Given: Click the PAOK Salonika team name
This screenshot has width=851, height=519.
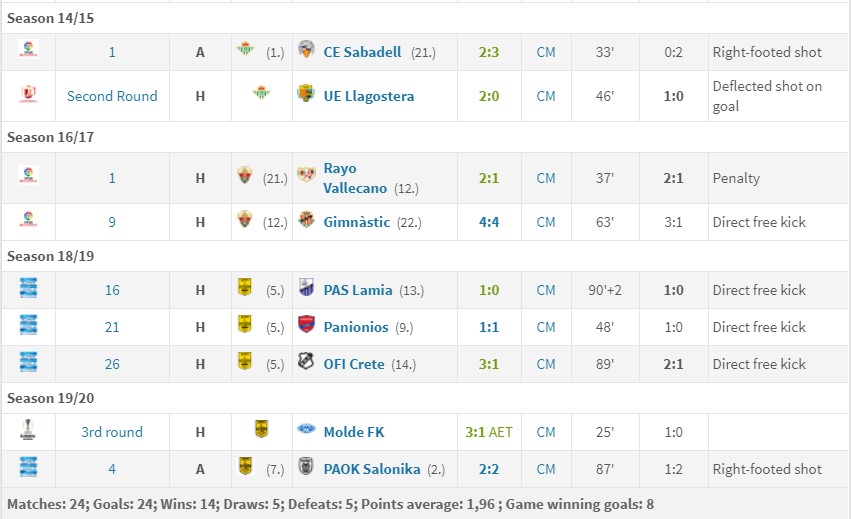Looking at the screenshot, I should [372, 469].
